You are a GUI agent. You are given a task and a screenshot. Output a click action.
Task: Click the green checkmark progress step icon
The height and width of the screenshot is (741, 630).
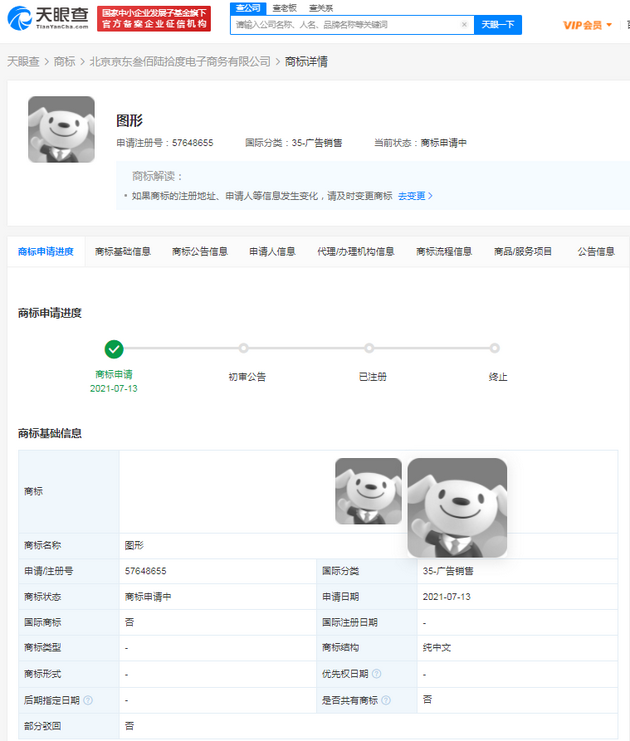(x=114, y=349)
